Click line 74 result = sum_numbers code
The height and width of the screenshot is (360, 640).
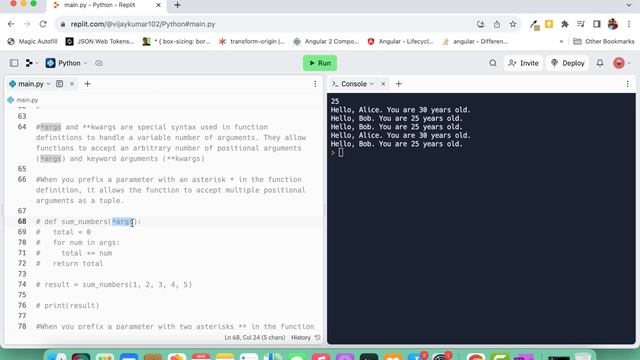(x=114, y=284)
